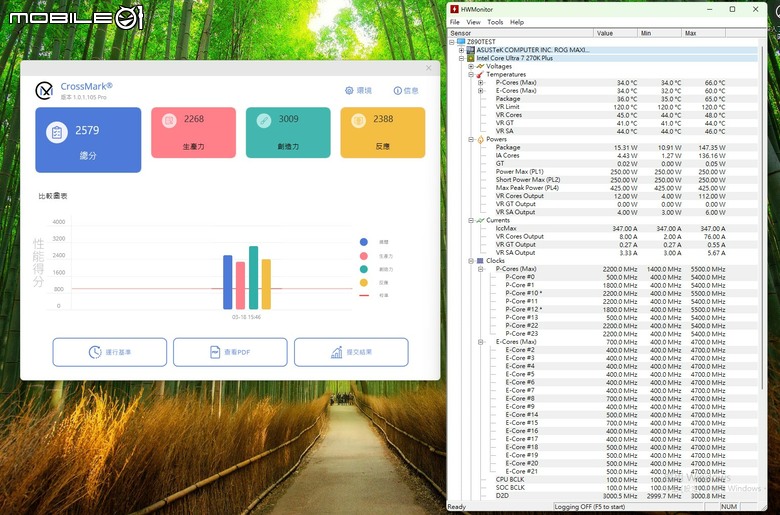
Task: Click the HWMonitor title bar app icon
Action: [x=454, y=9]
